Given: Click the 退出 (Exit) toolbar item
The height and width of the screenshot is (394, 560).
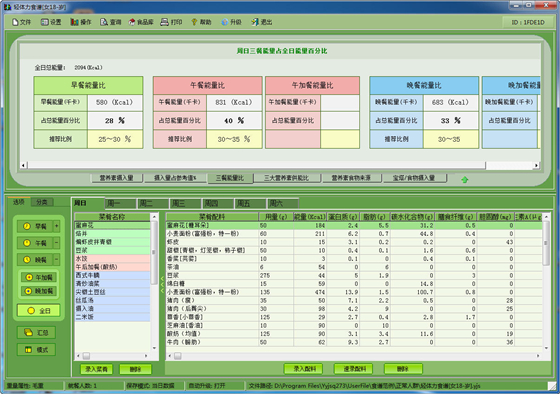Looking at the screenshot, I should pyautogui.click(x=261, y=22).
